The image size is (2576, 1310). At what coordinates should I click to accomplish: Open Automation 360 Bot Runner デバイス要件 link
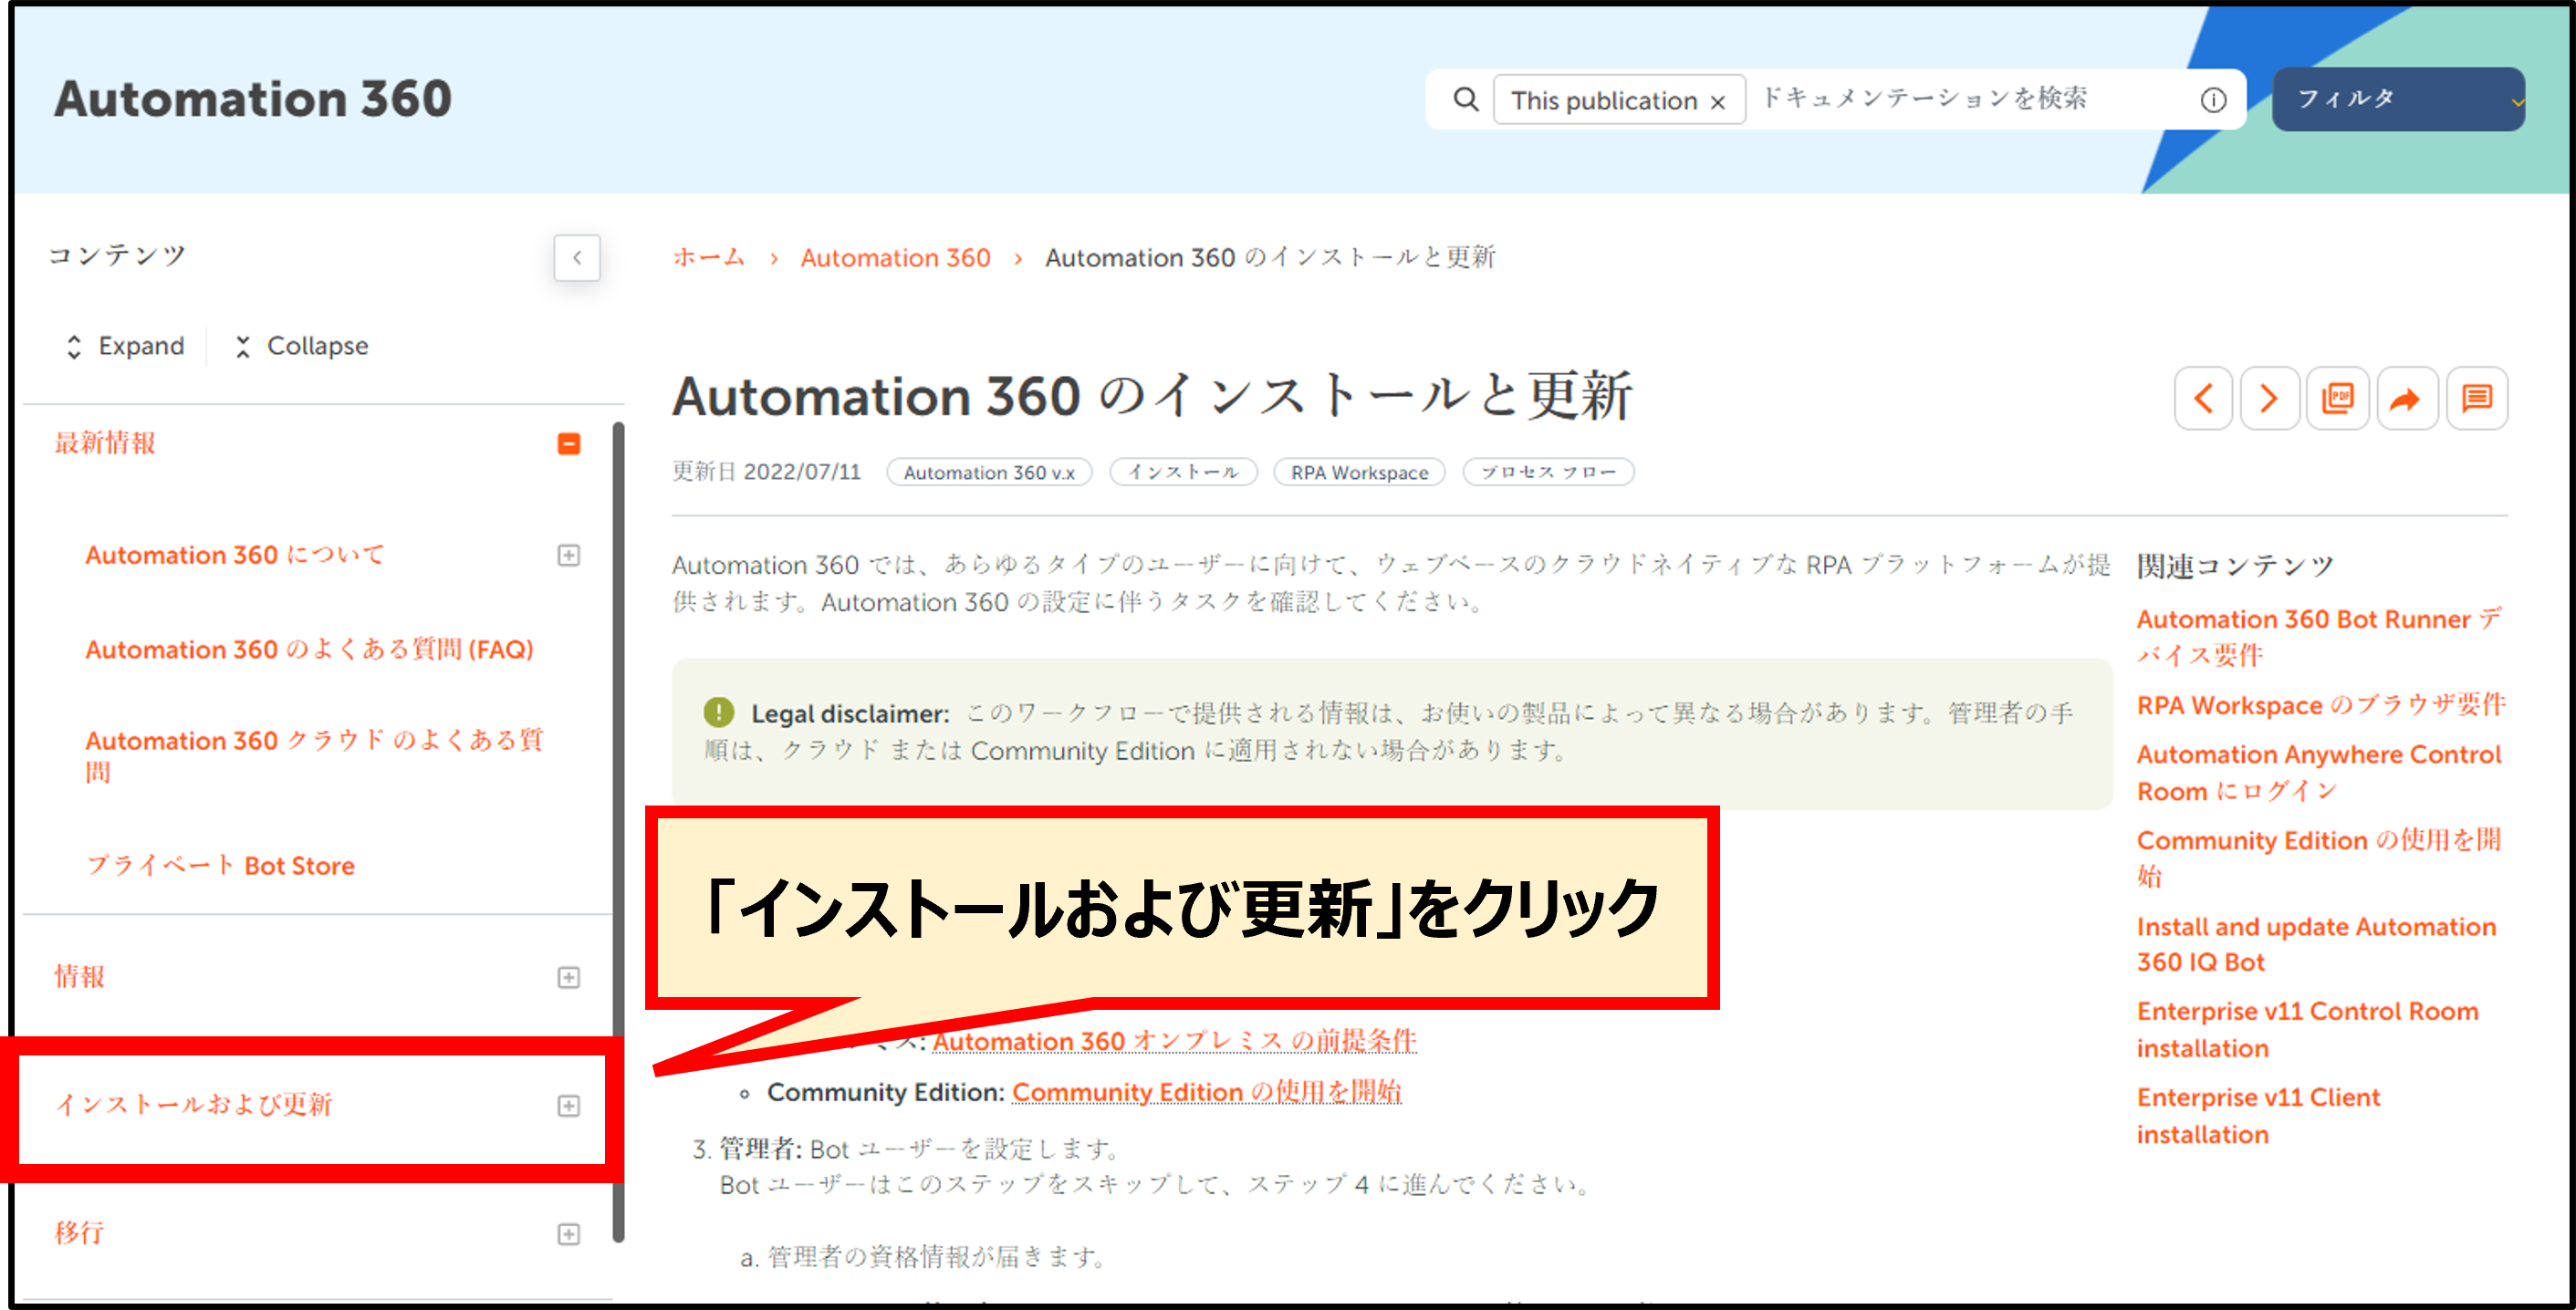2319,637
